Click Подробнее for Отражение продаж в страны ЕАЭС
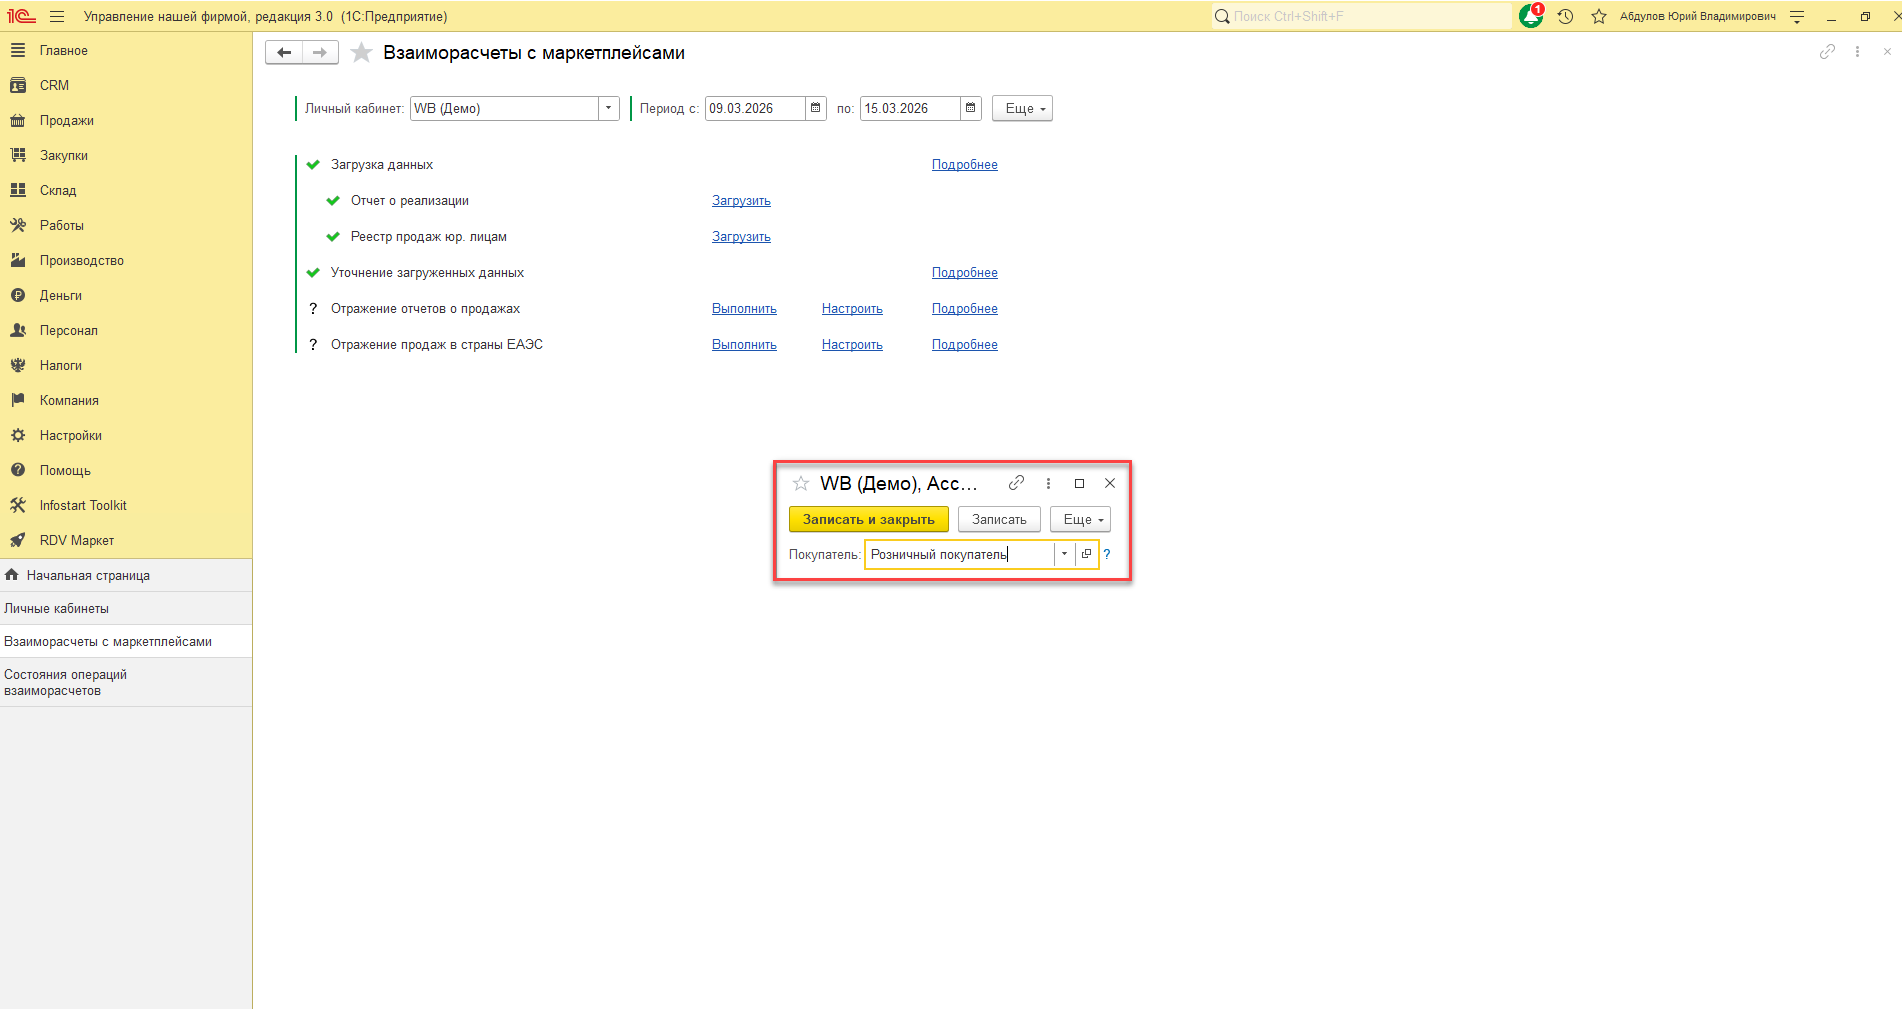1902x1009 pixels. pyautogui.click(x=965, y=345)
